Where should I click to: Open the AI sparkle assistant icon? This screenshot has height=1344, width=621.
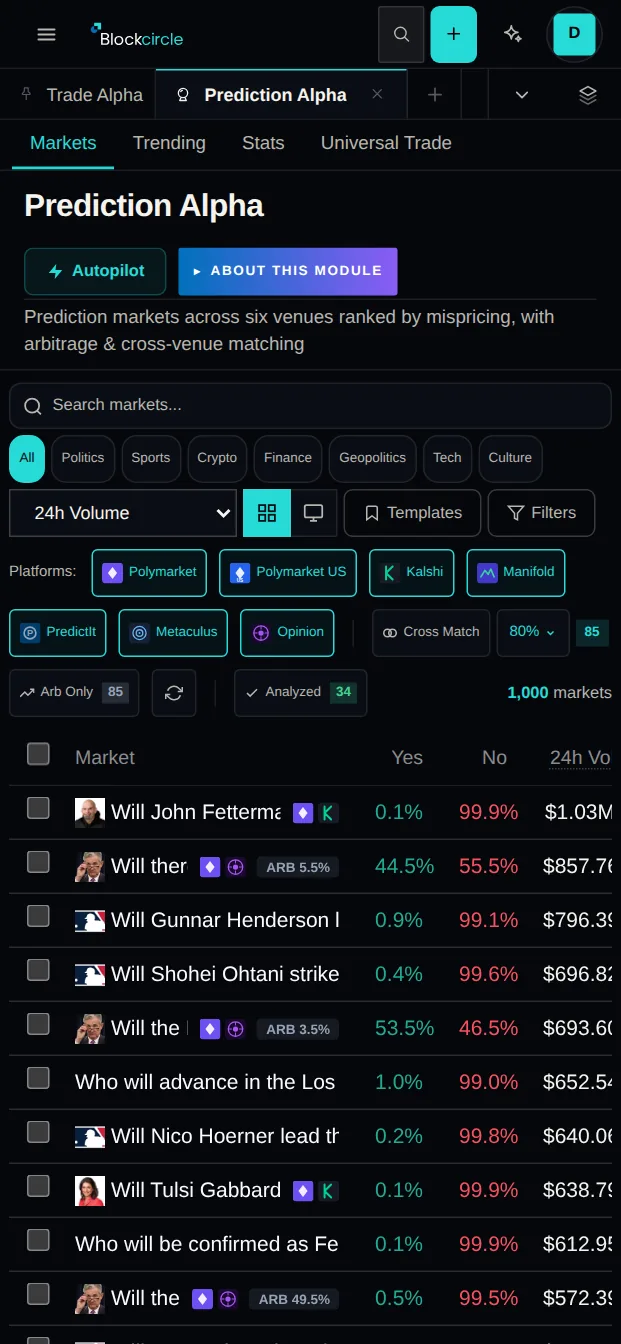pyautogui.click(x=513, y=34)
